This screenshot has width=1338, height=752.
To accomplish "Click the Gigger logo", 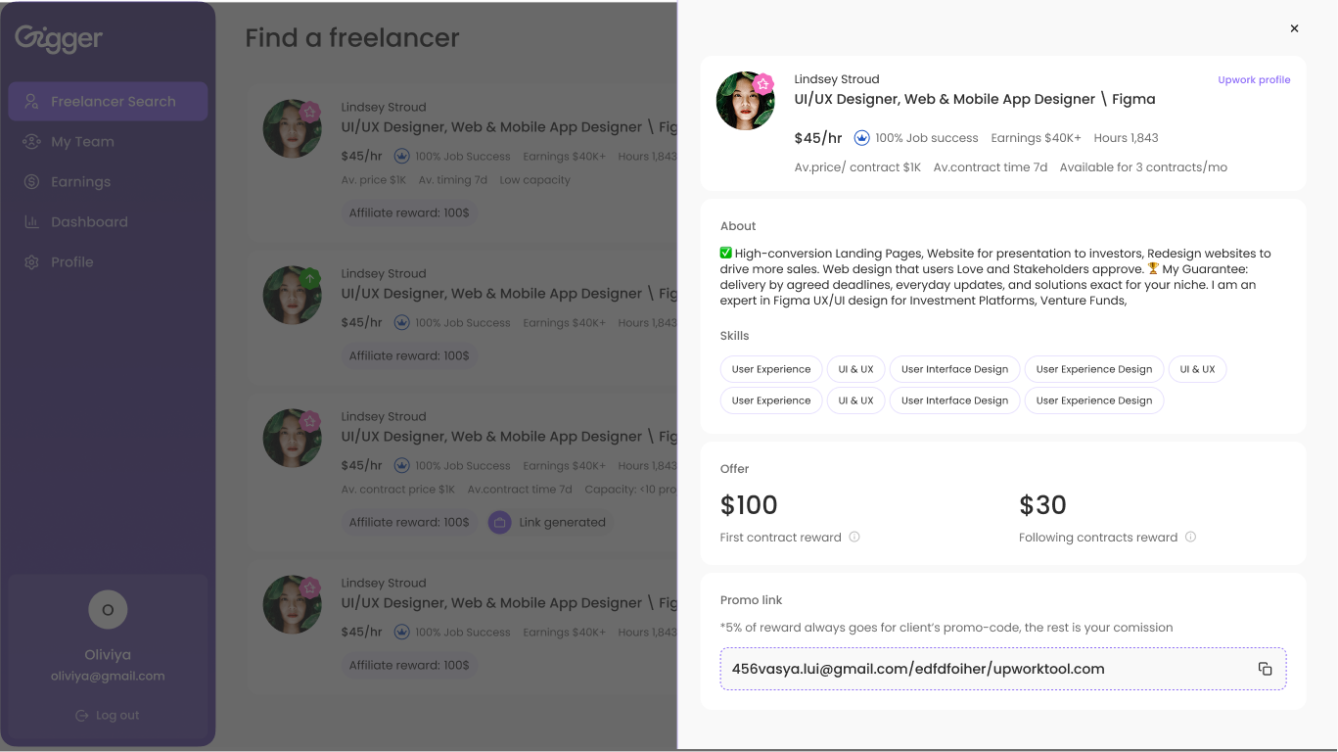I will (59, 39).
